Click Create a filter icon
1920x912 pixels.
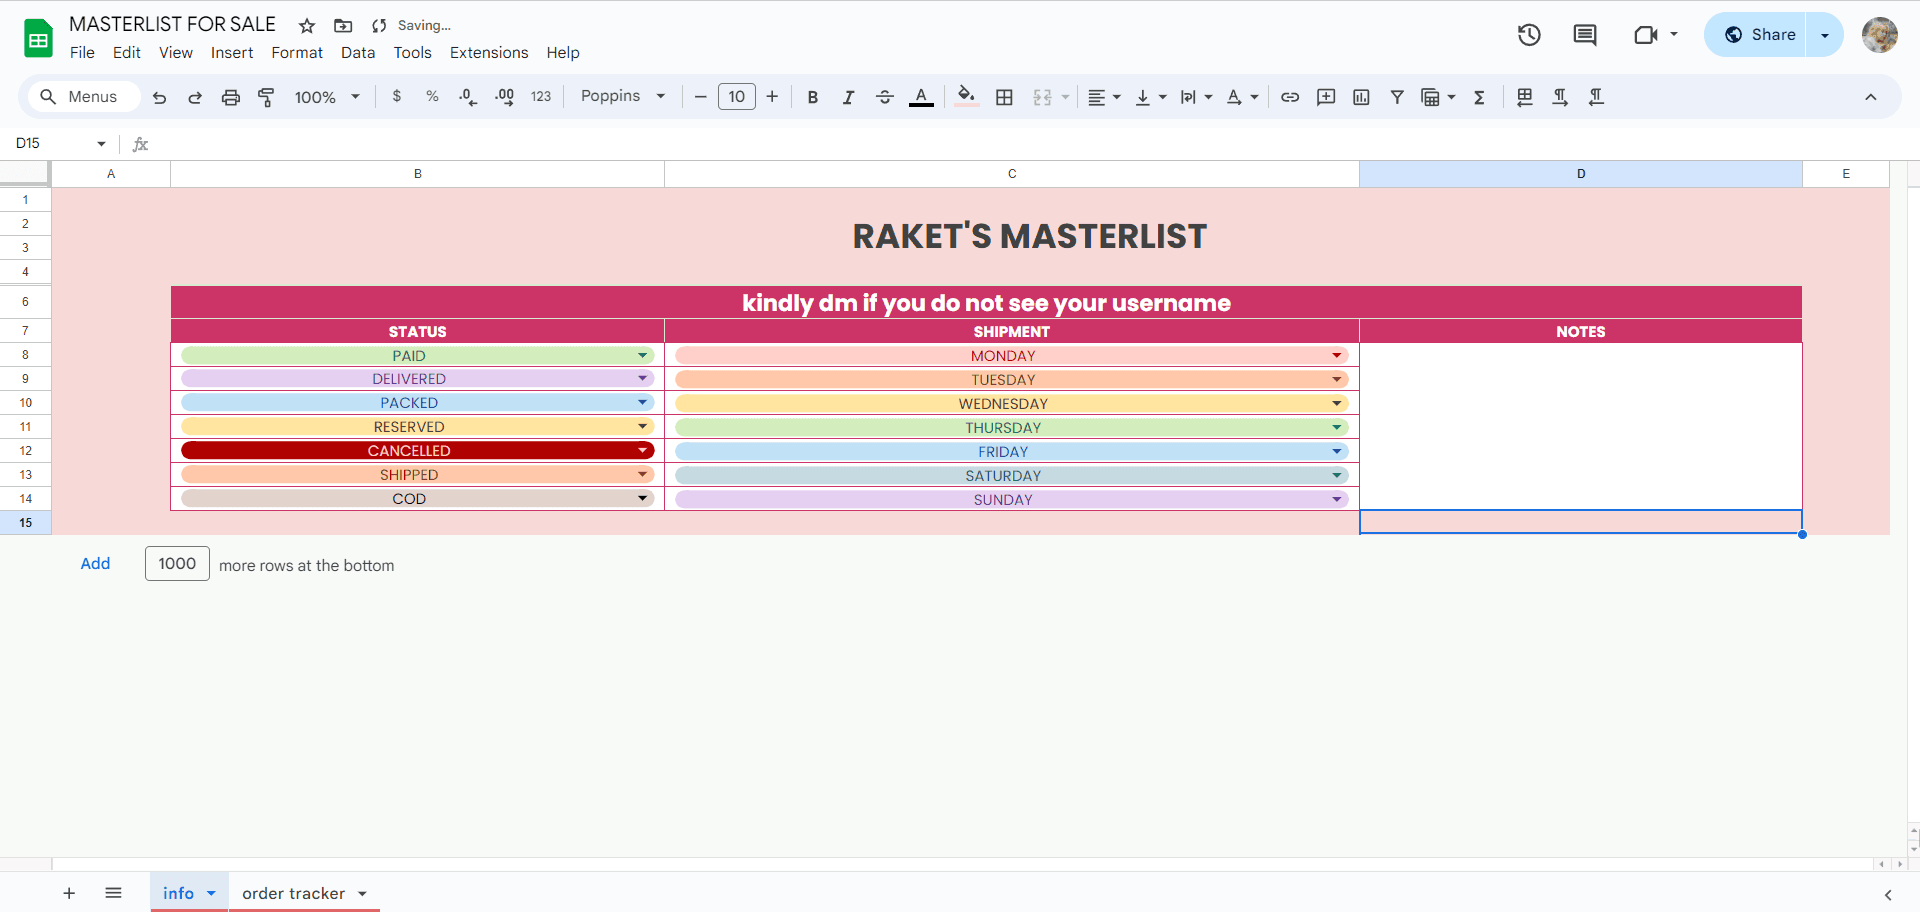[x=1397, y=97]
